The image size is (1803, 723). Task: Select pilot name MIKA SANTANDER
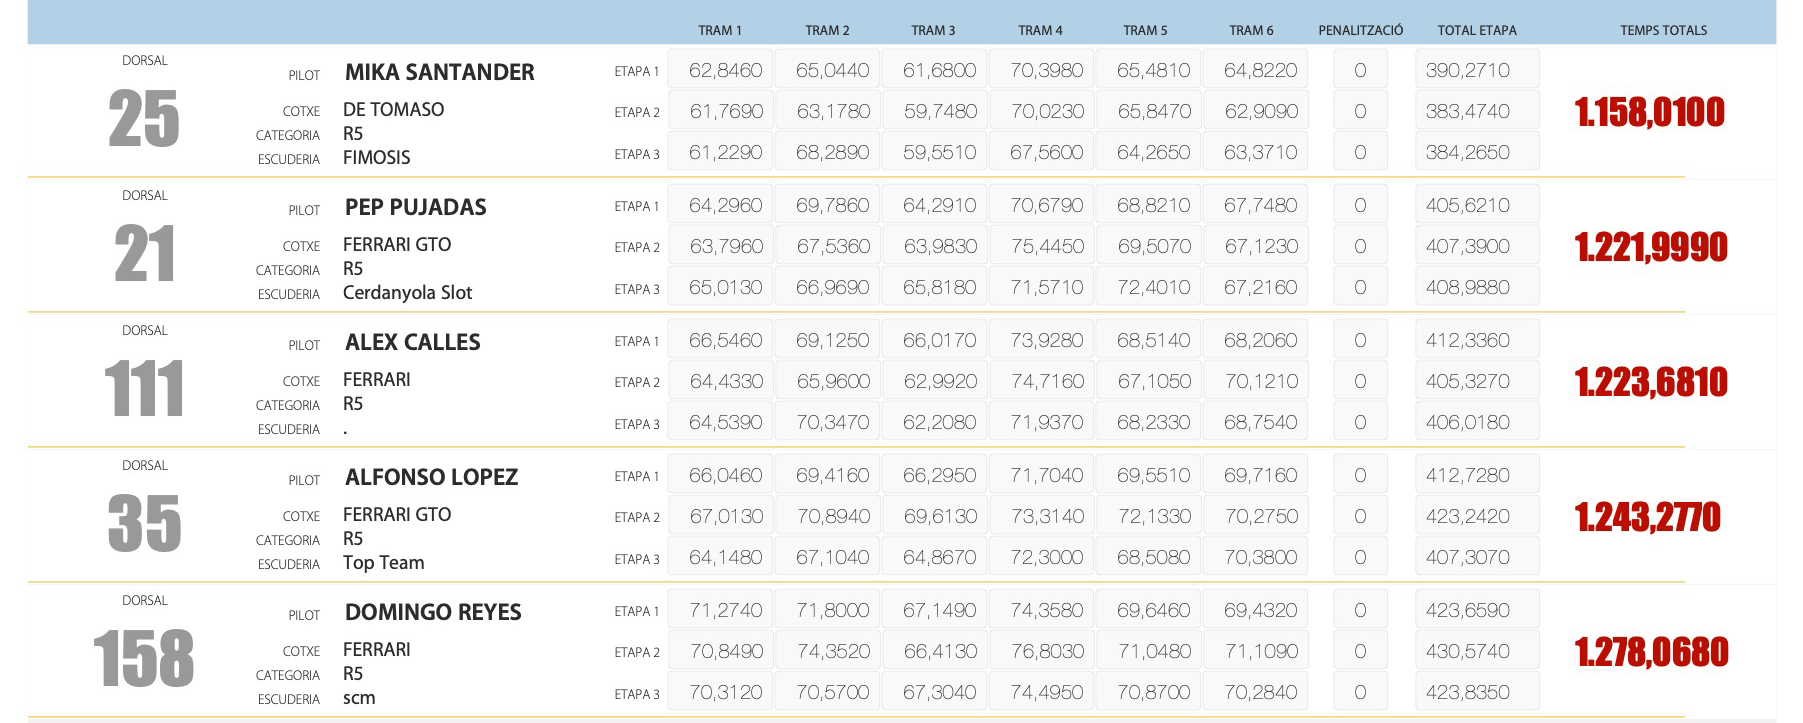439,72
